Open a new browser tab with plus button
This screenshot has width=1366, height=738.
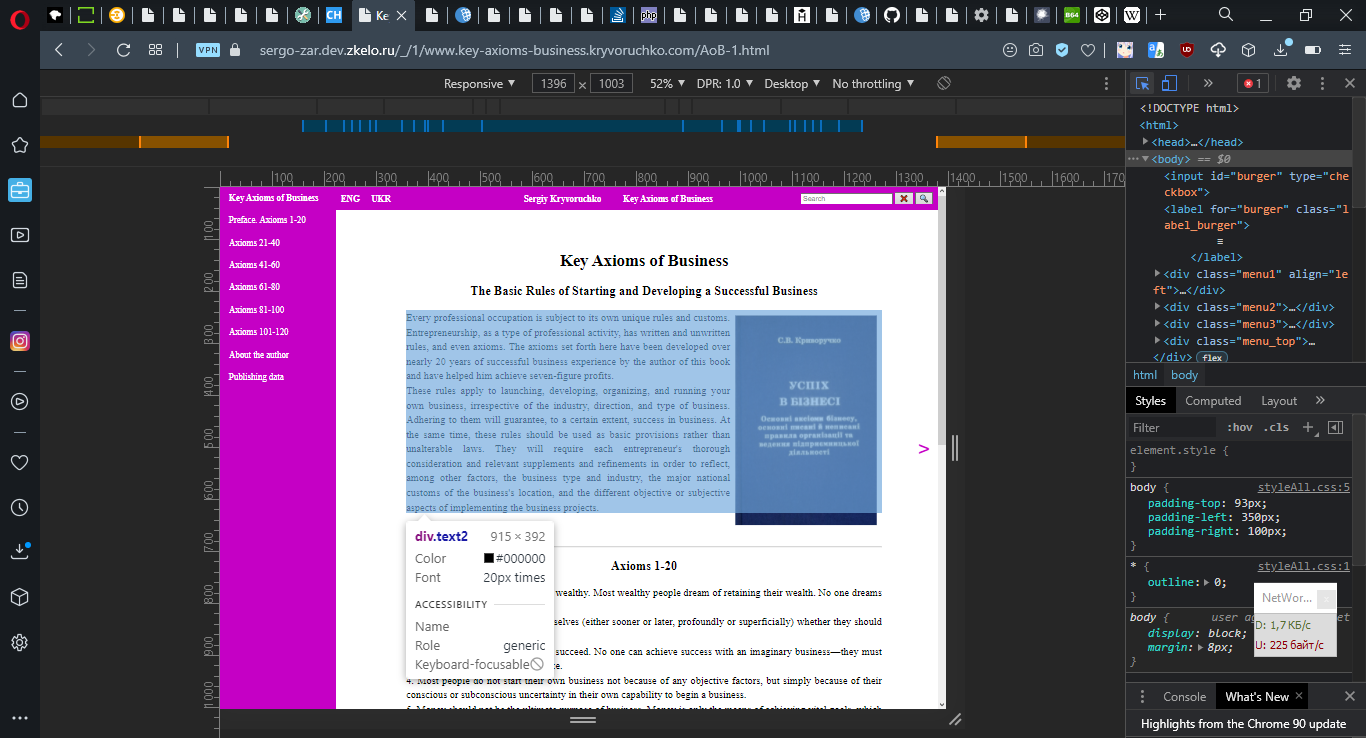click(x=1160, y=15)
